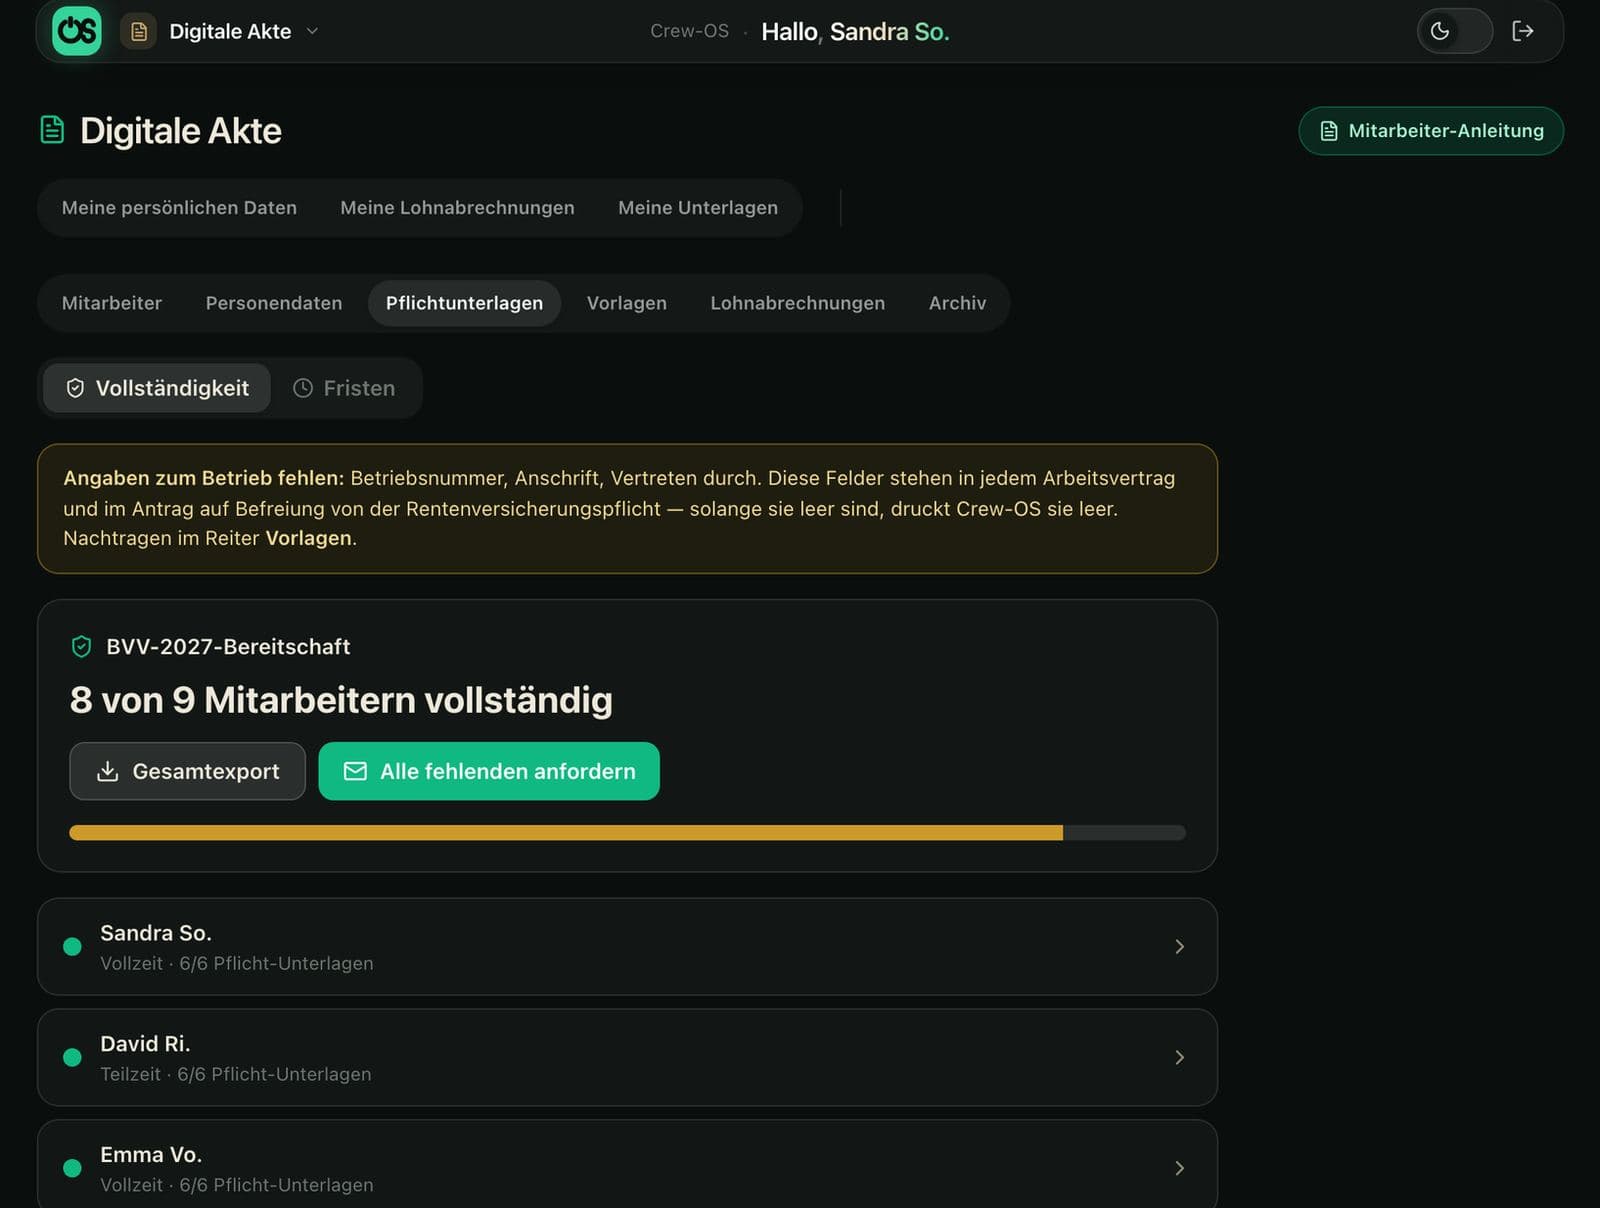Switch to Meine Unterlagen tab
This screenshot has width=1600, height=1208.
698,208
